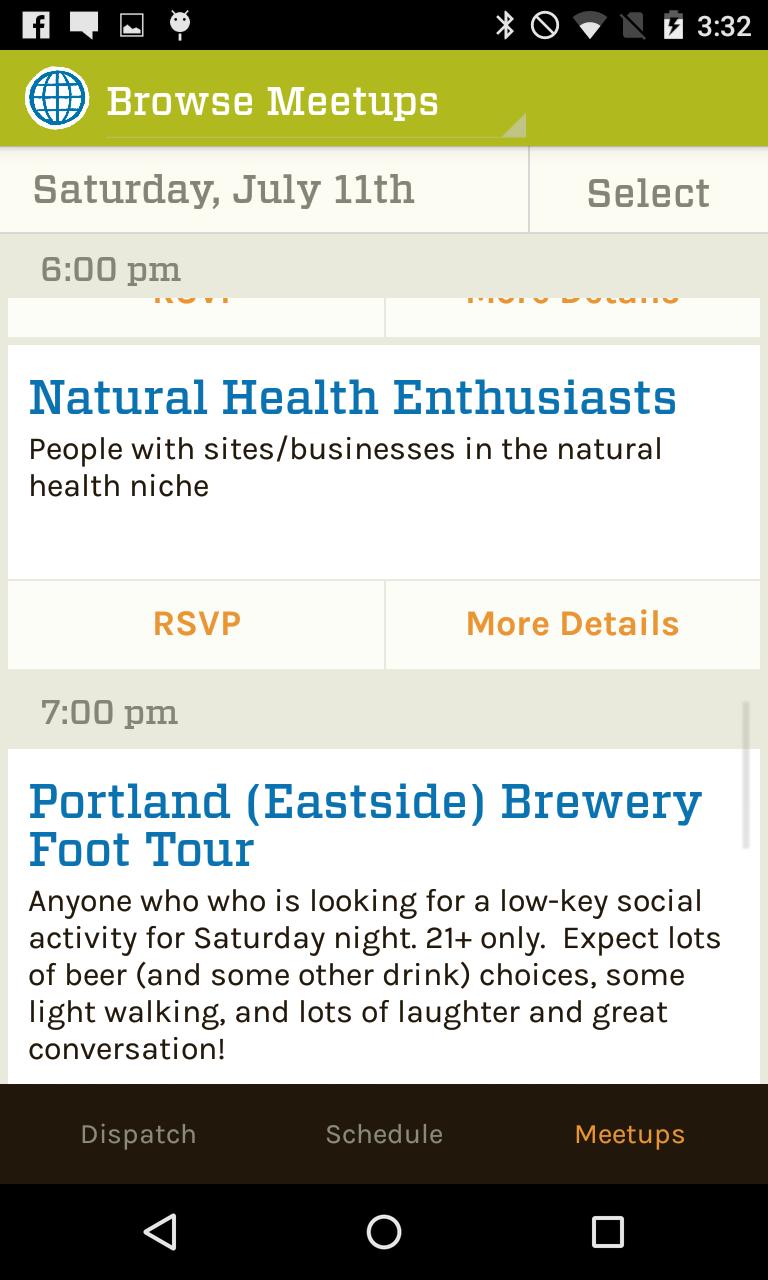Switch to the Dispatch tab
Image resolution: width=768 pixels, height=1280 pixels.
(138, 1134)
